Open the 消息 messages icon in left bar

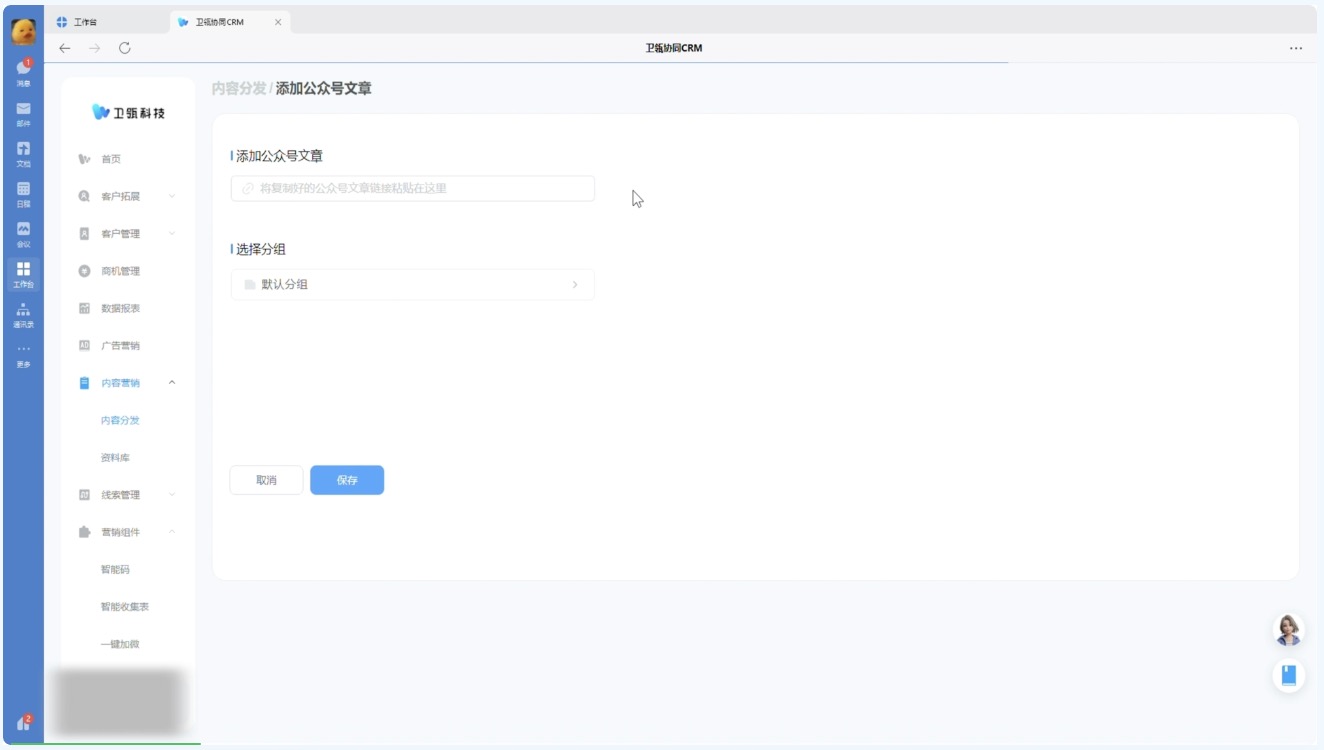coord(23,71)
